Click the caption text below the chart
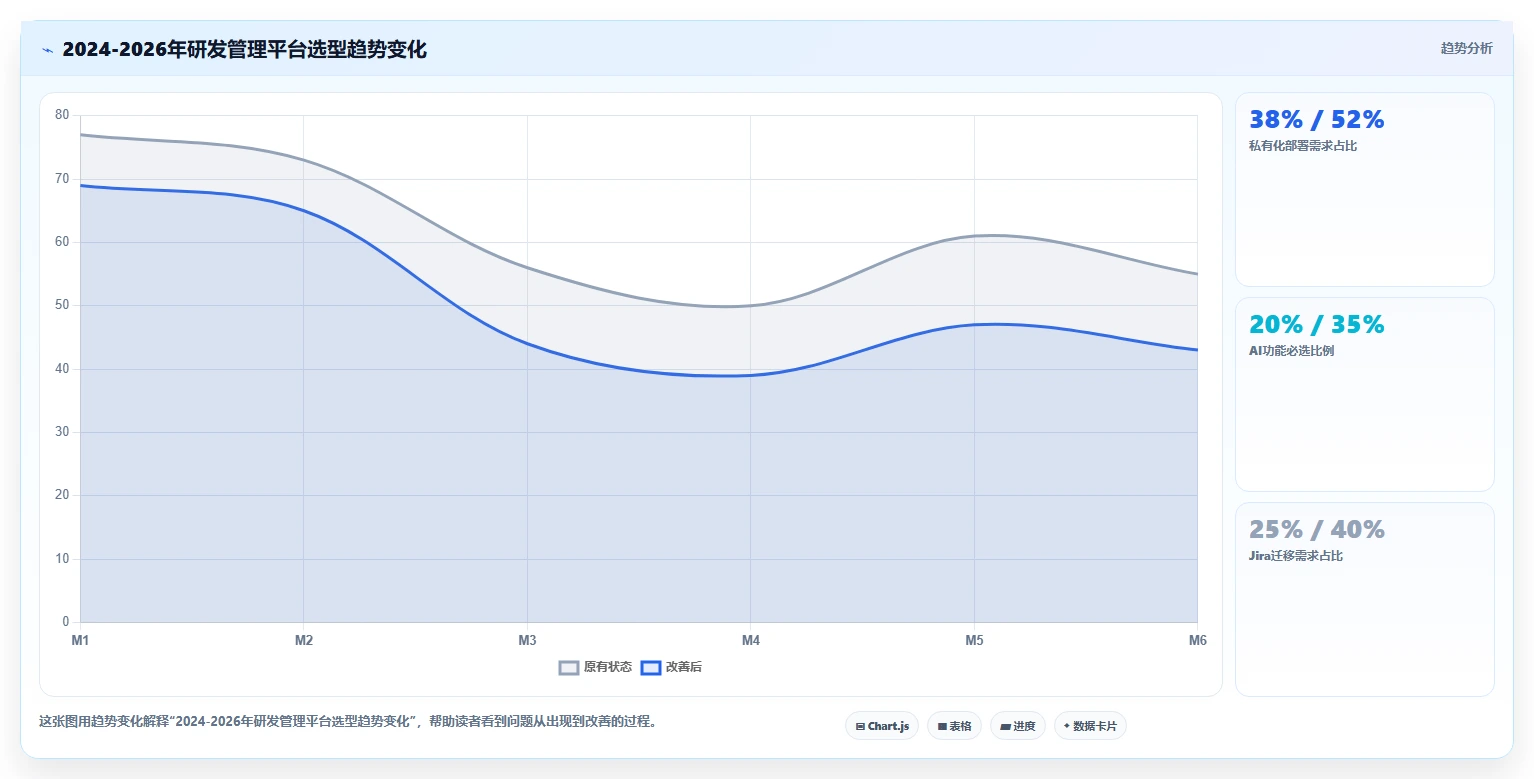This screenshot has height=779, width=1534. [350, 721]
